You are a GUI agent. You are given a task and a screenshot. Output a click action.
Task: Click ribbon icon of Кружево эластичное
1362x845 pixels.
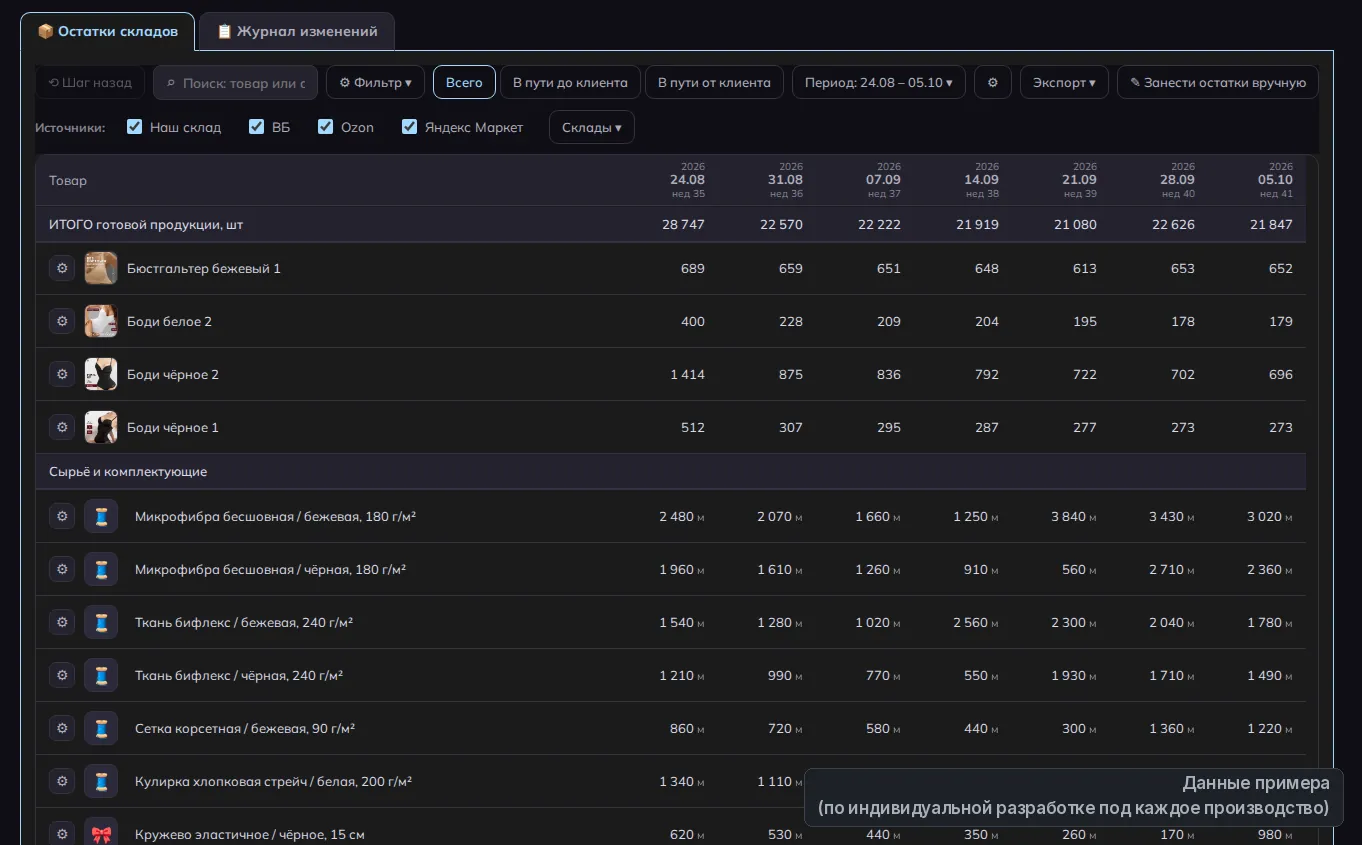pos(101,834)
